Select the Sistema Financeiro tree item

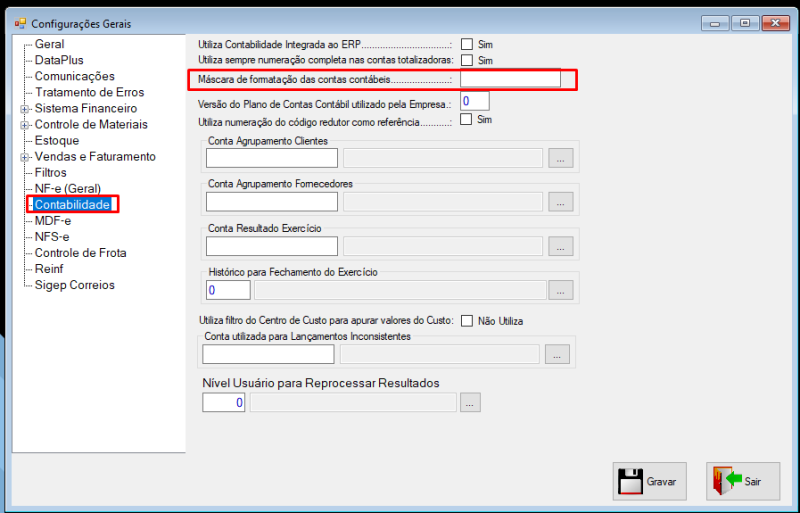(86, 108)
